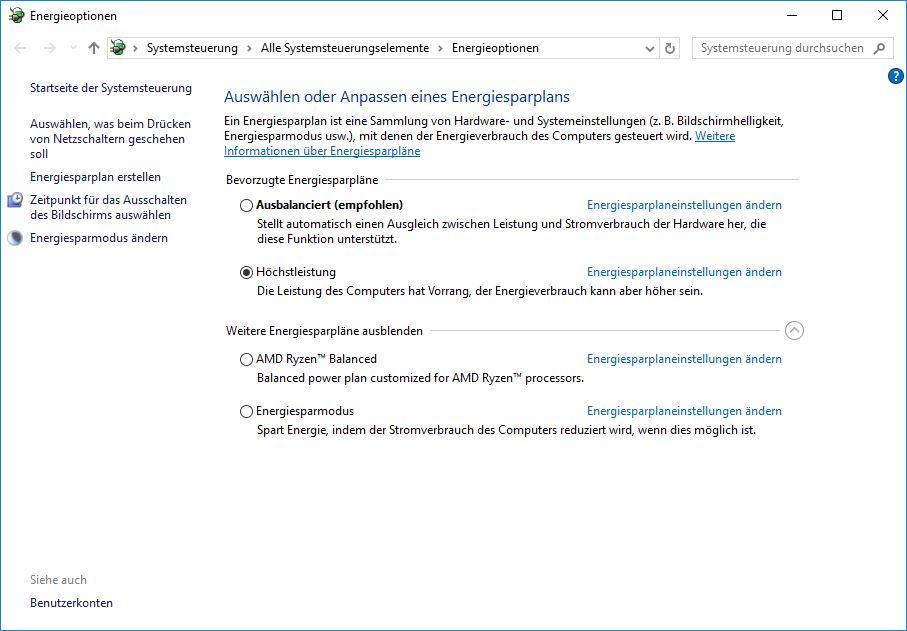907x631 pixels.
Task: Open Energiesparmodus ändern link
Action: click(99, 238)
